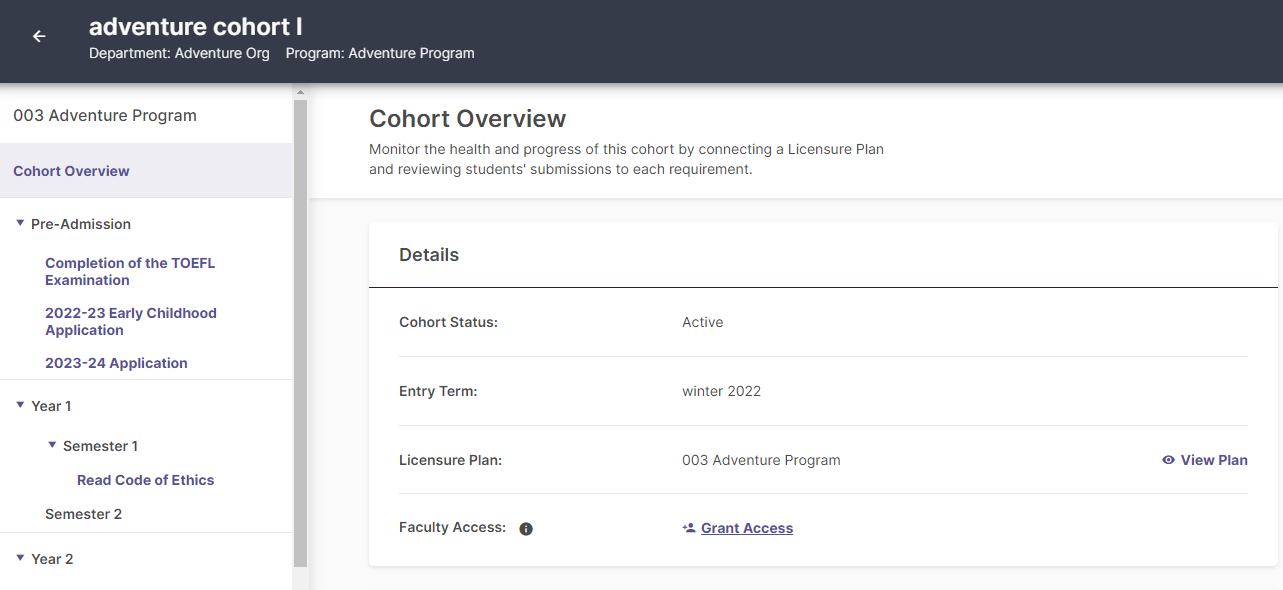Click the Year 2 label
Viewport: 1283px width, 590px height.
[x=52, y=559]
